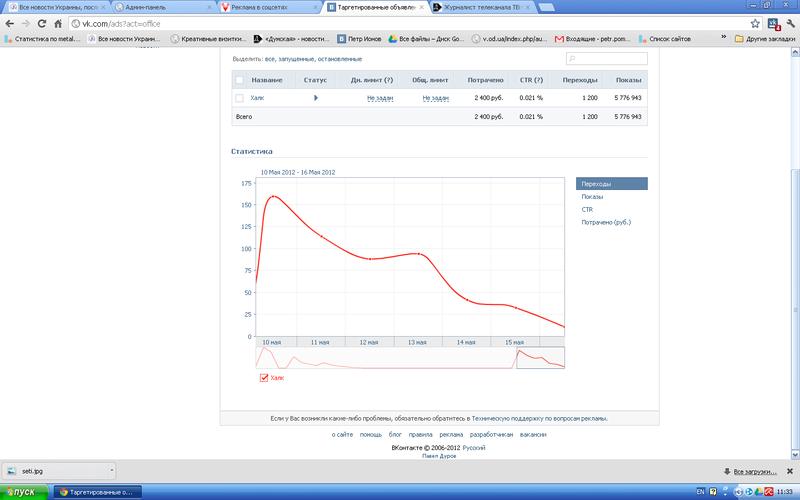800x500 pixels.
Task: Show the Потрачено (руб.) chart metric
Action: tap(606, 222)
